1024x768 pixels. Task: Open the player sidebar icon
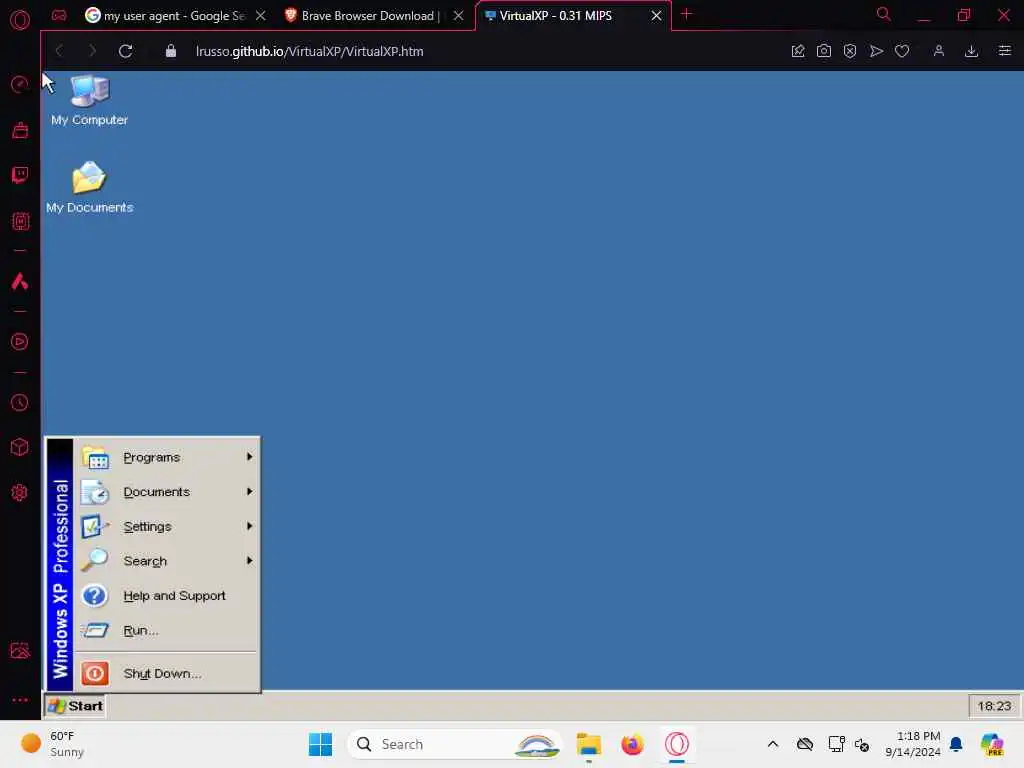coord(20,342)
